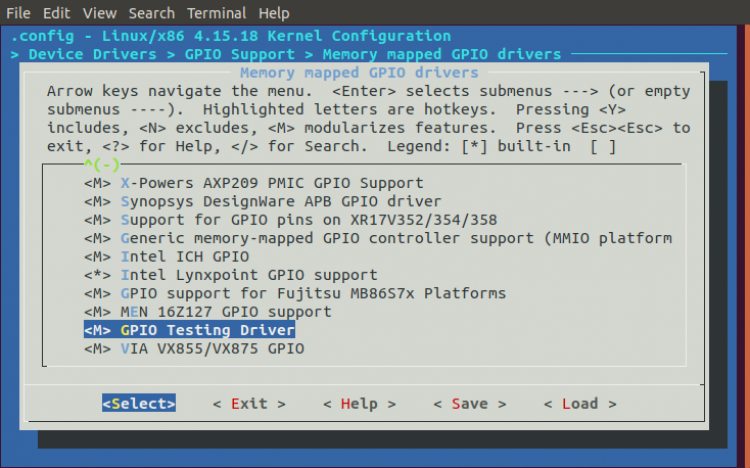
Task: Open the View menu
Action: [x=100, y=13]
